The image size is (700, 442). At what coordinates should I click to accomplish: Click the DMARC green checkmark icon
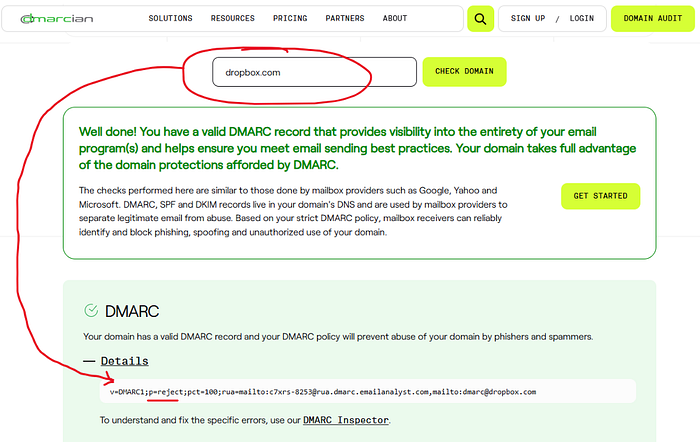coord(91,310)
